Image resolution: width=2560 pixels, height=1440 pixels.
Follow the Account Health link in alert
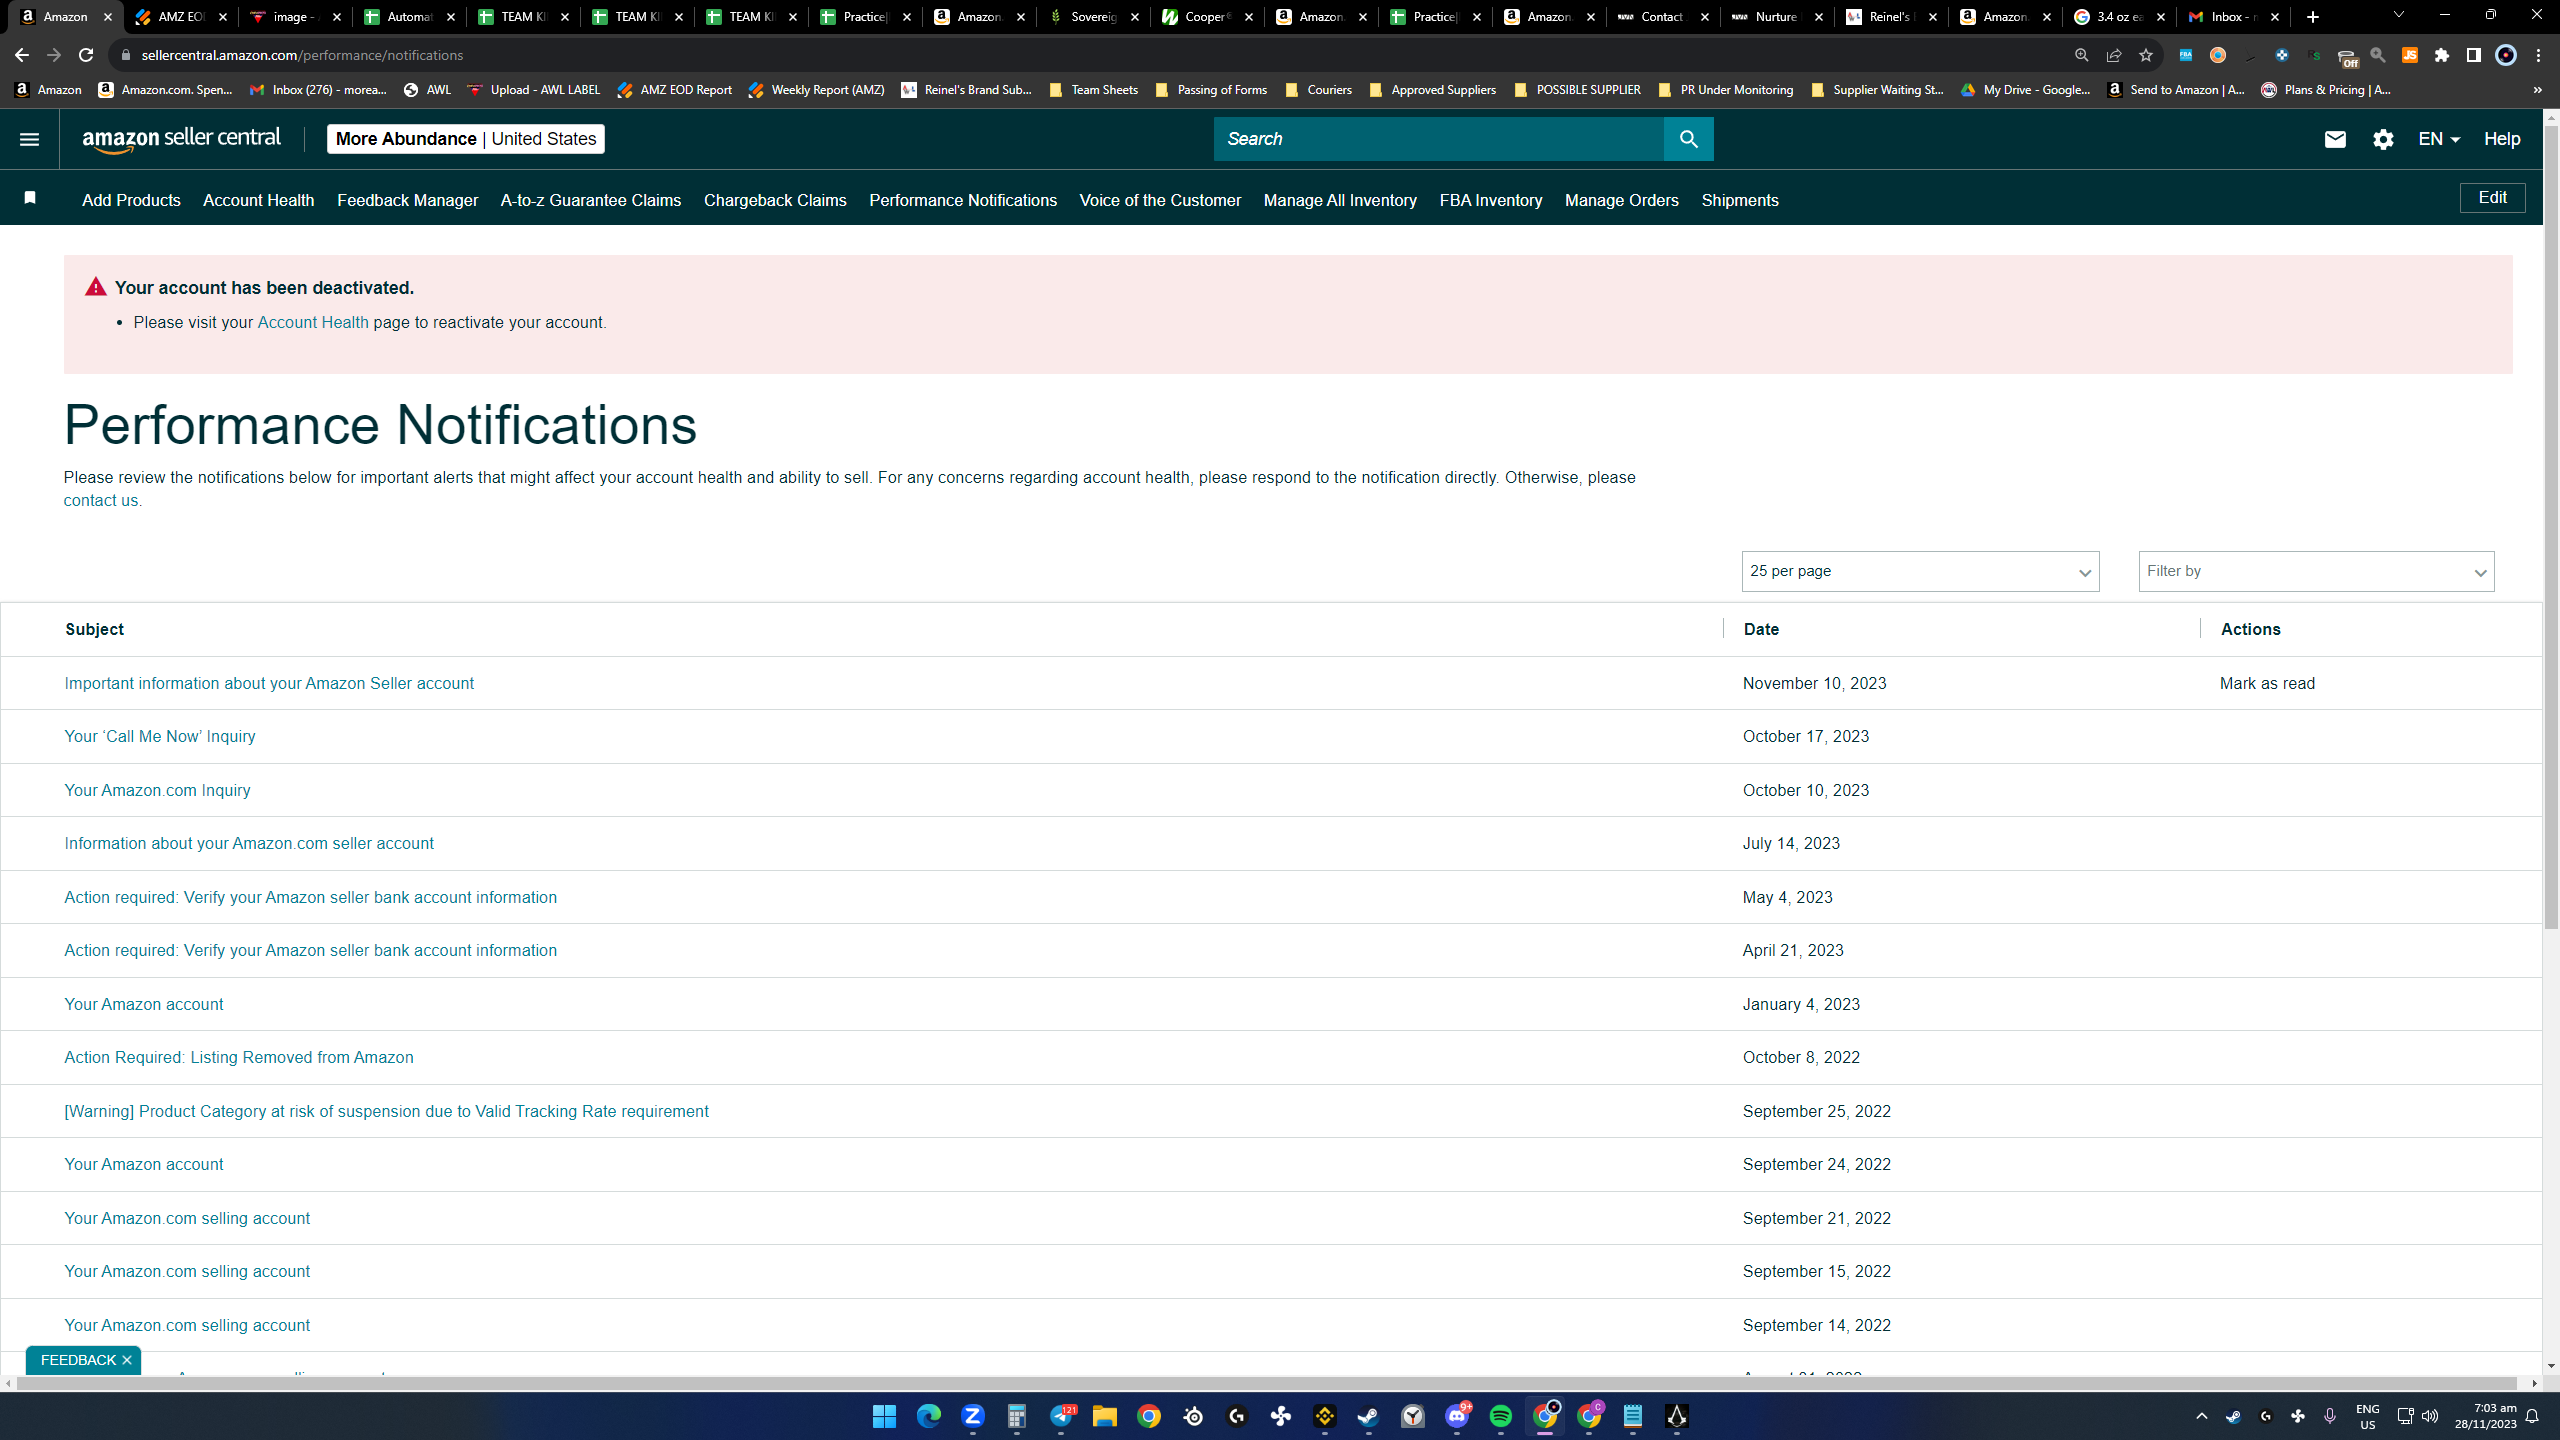tap(313, 322)
